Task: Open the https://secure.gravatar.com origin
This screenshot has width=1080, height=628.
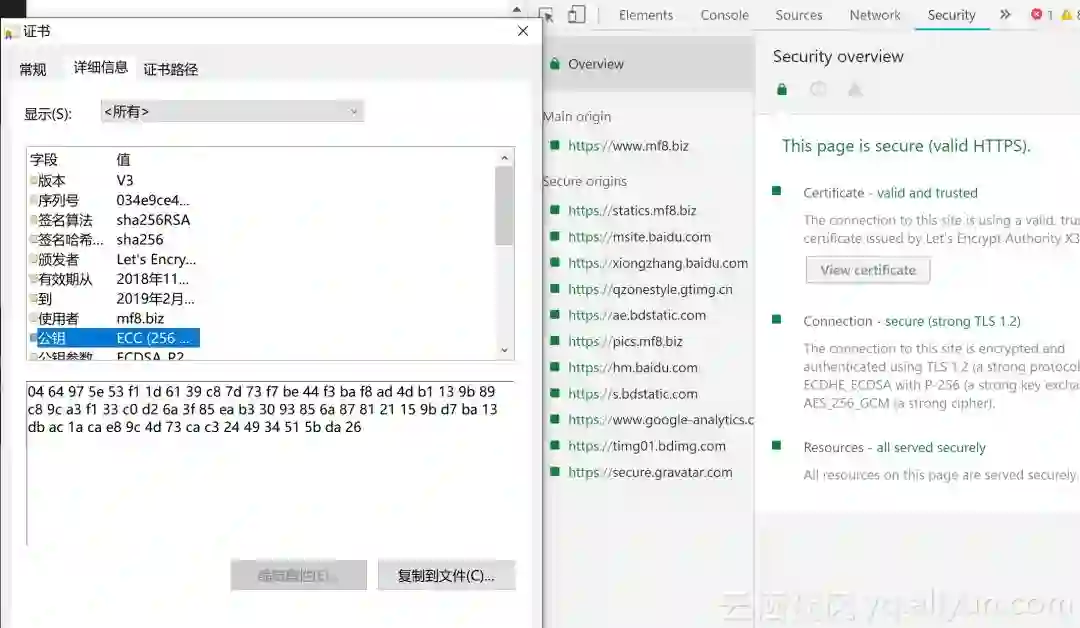Action: tap(650, 472)
